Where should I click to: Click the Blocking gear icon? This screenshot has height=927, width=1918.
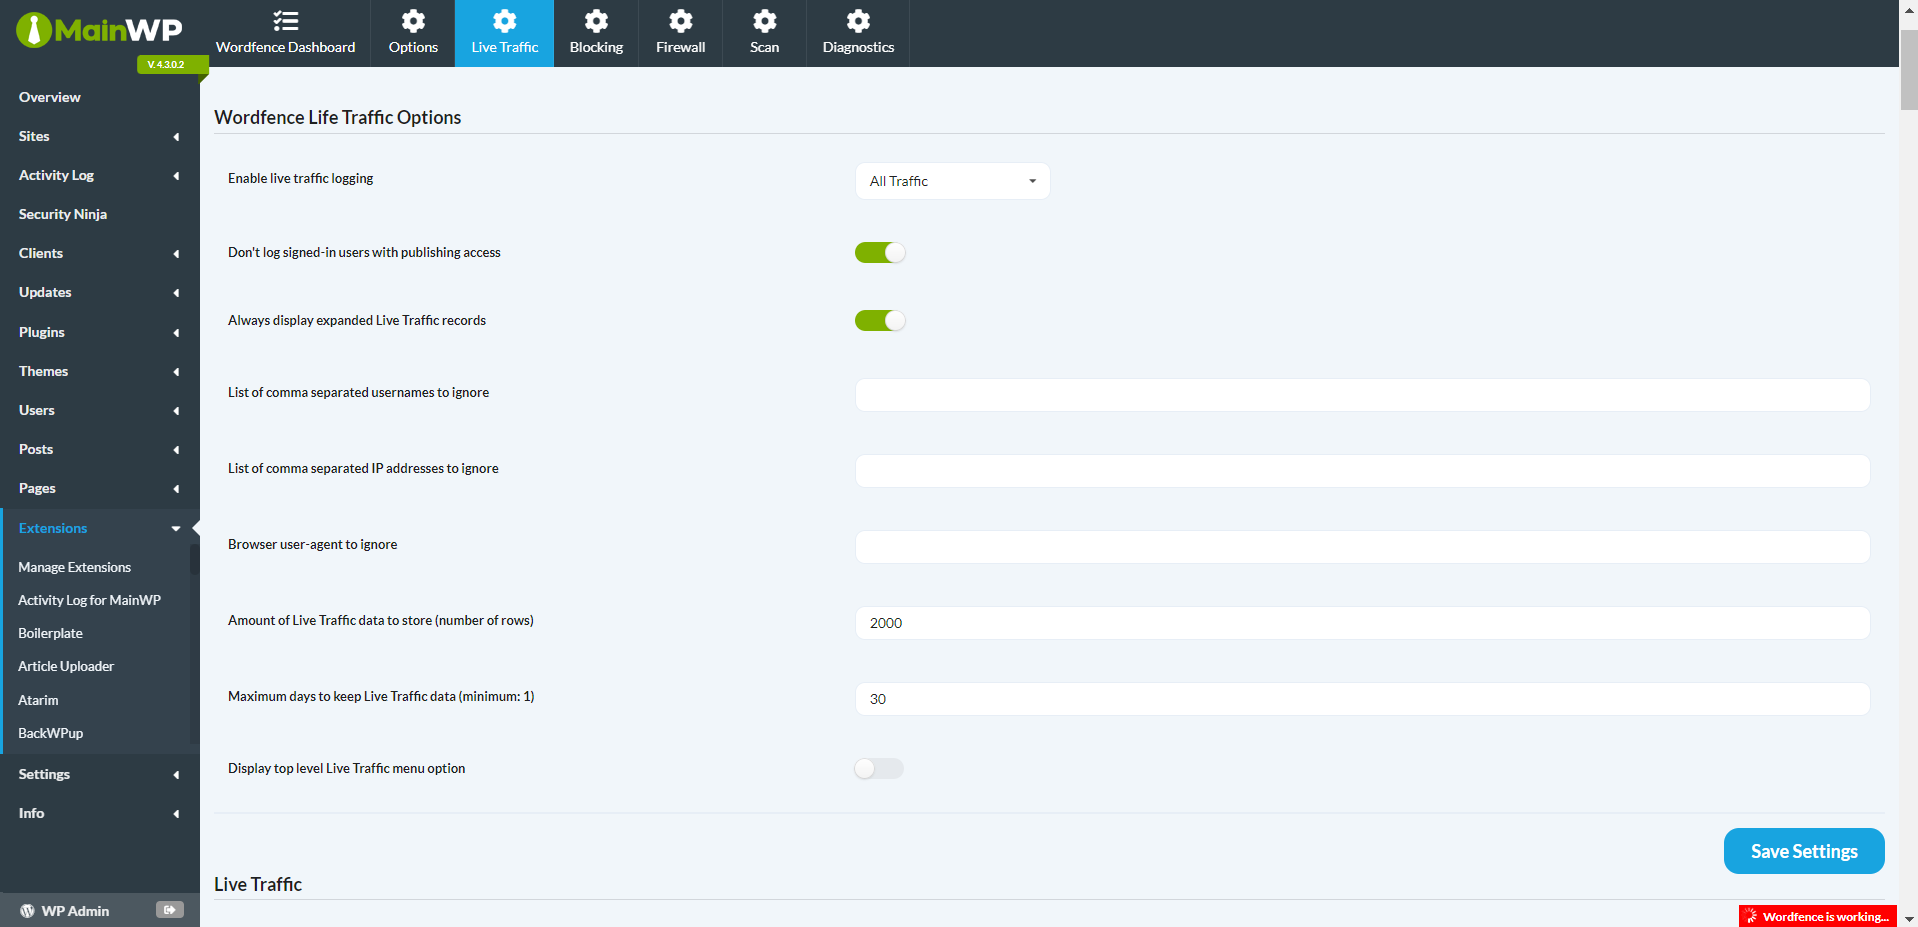(596, 20)
